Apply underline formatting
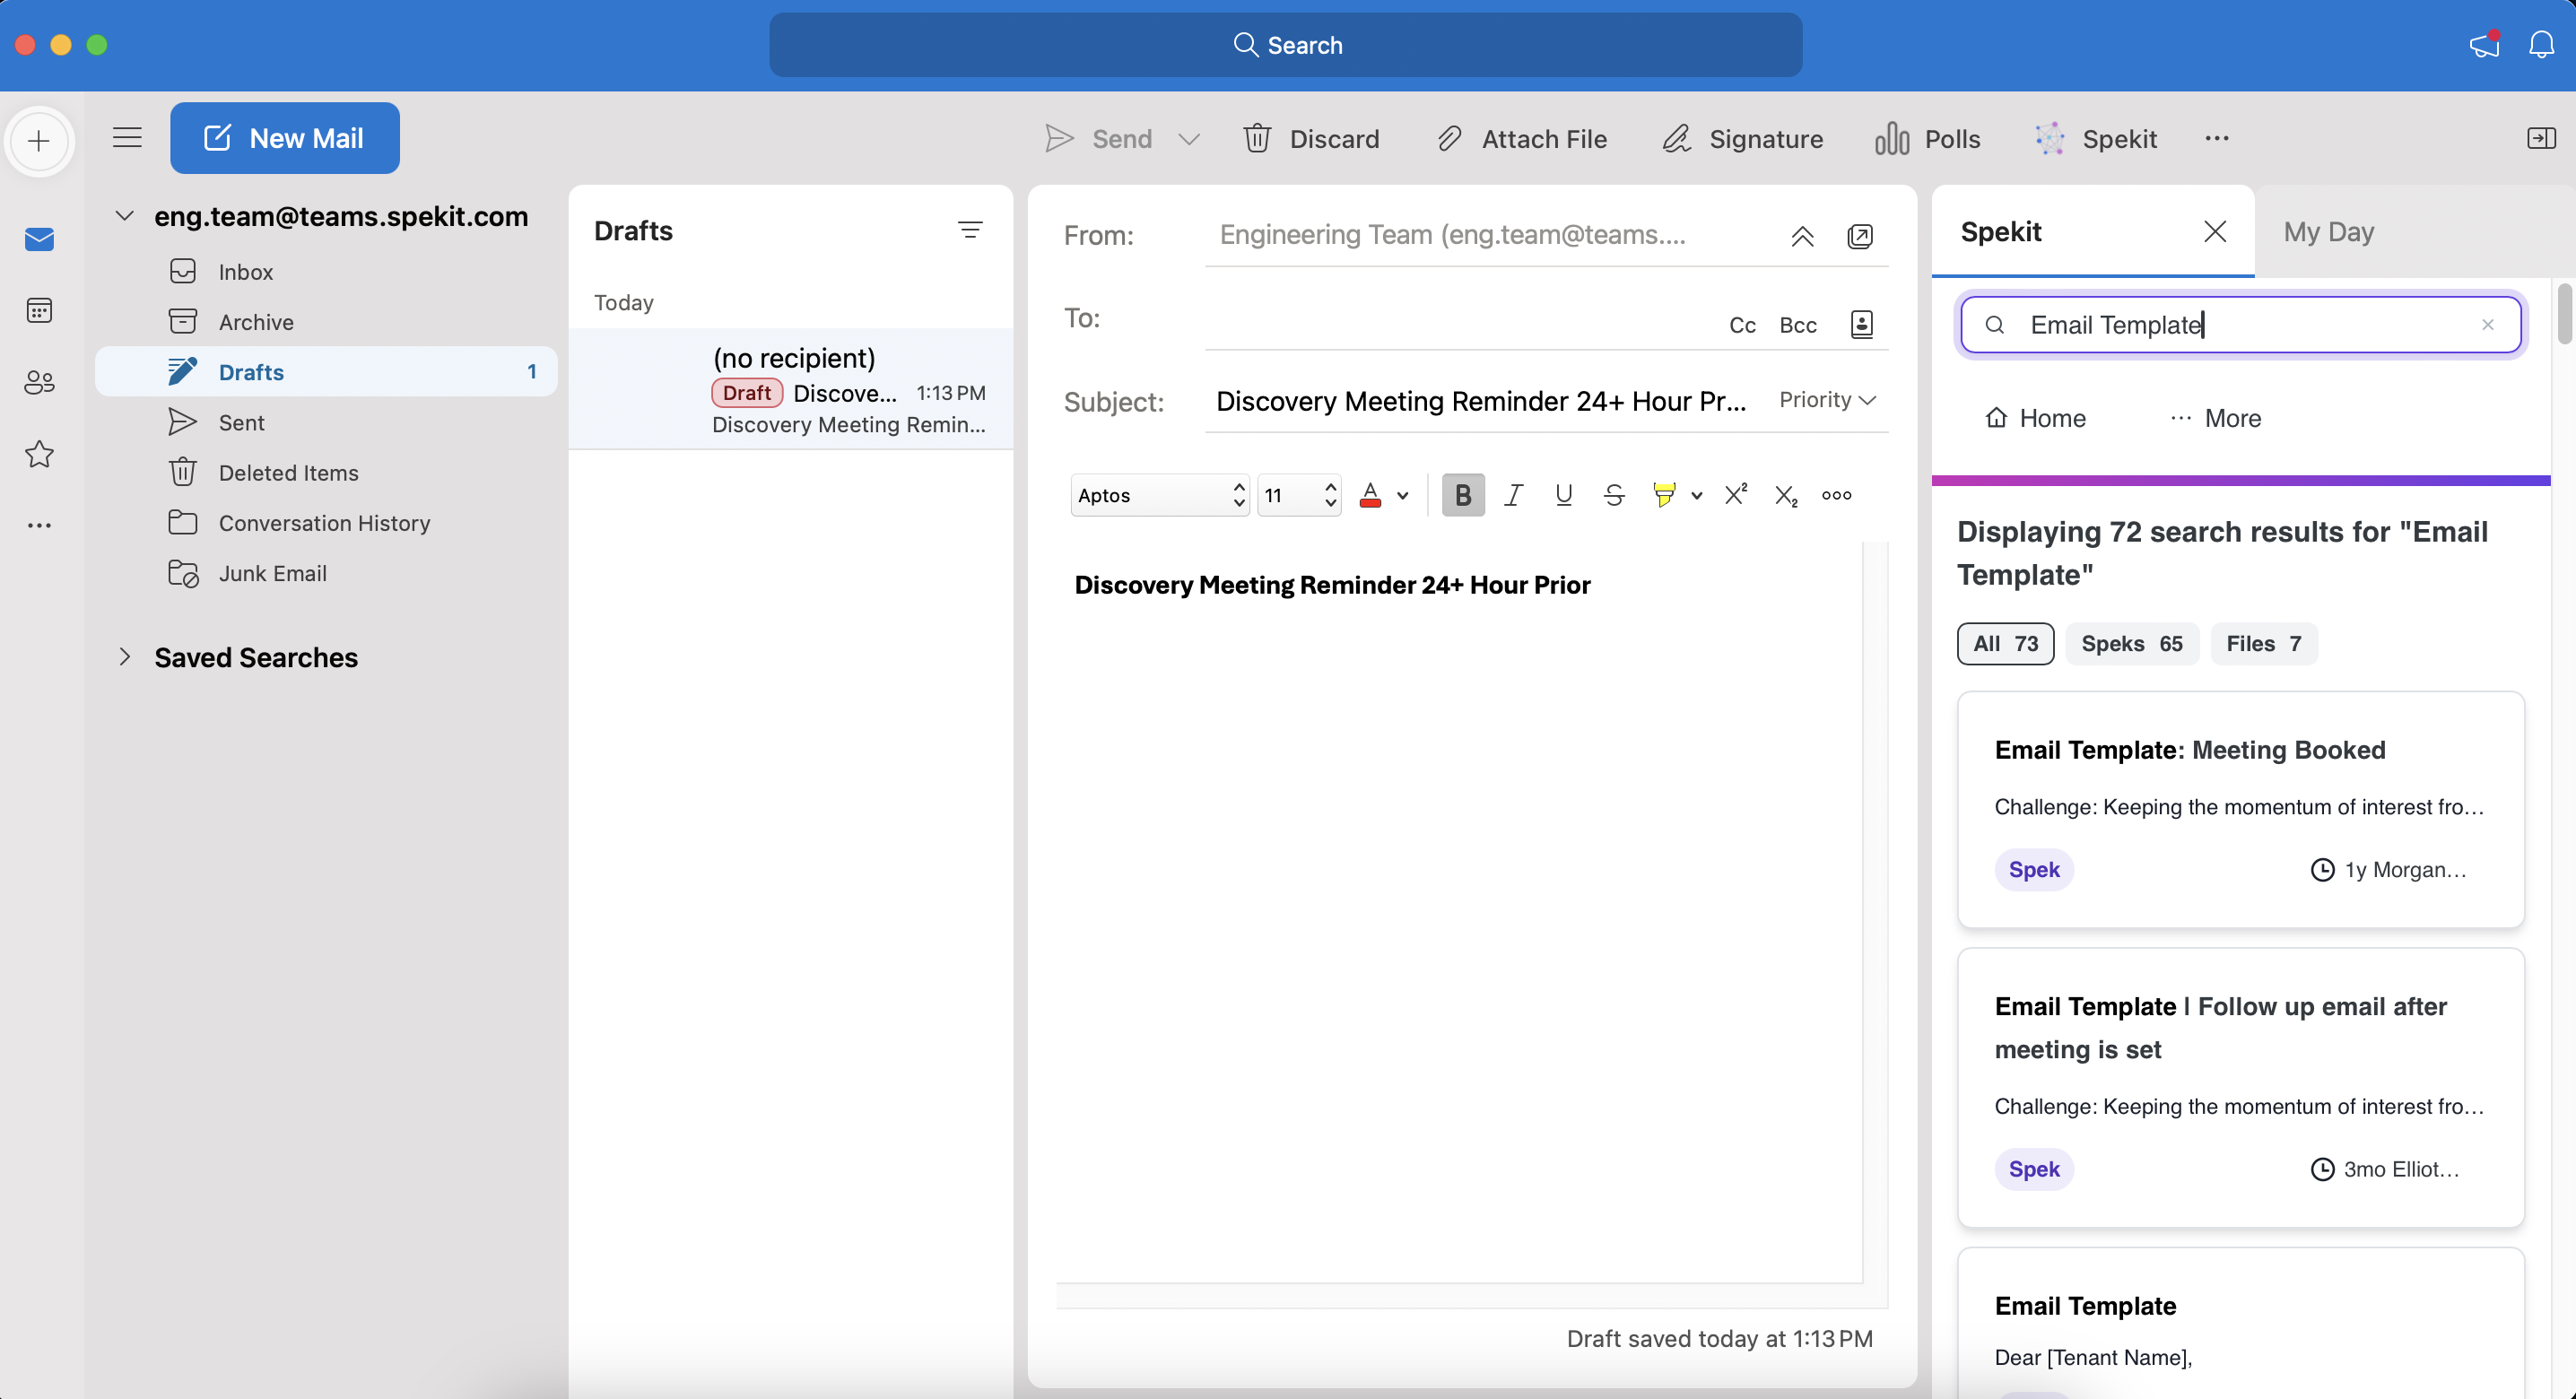Viewport: 2576px width, 1399px height. tap(1564, 495)
